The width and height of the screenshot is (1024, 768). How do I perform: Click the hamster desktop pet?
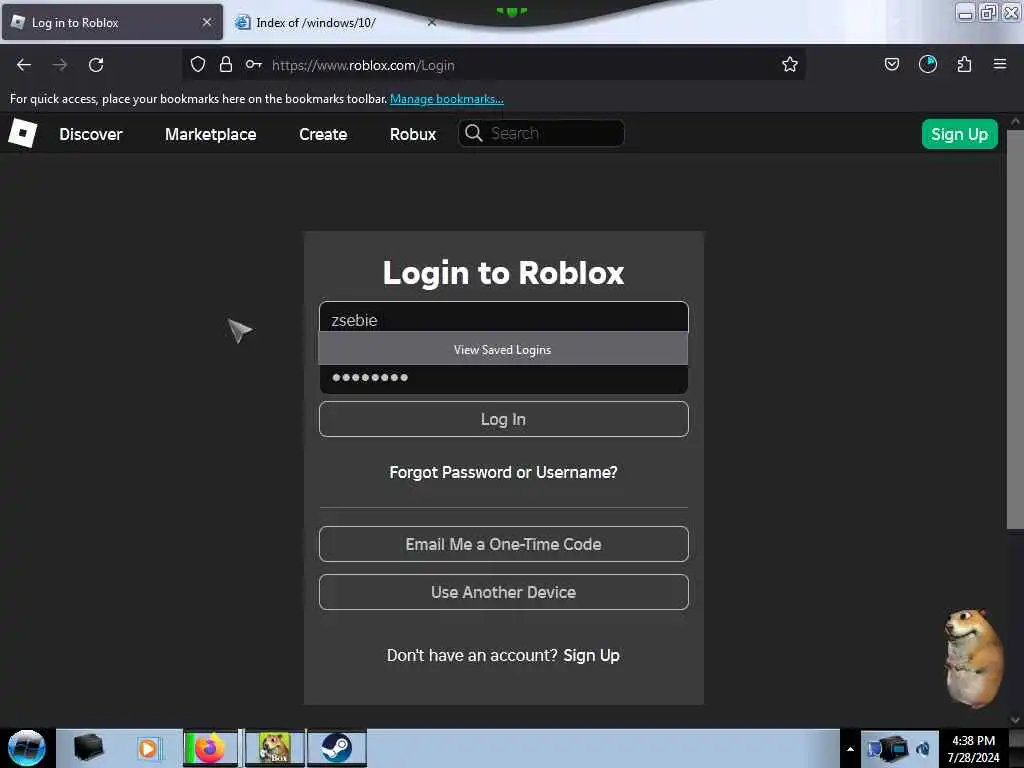pos(973,658)
